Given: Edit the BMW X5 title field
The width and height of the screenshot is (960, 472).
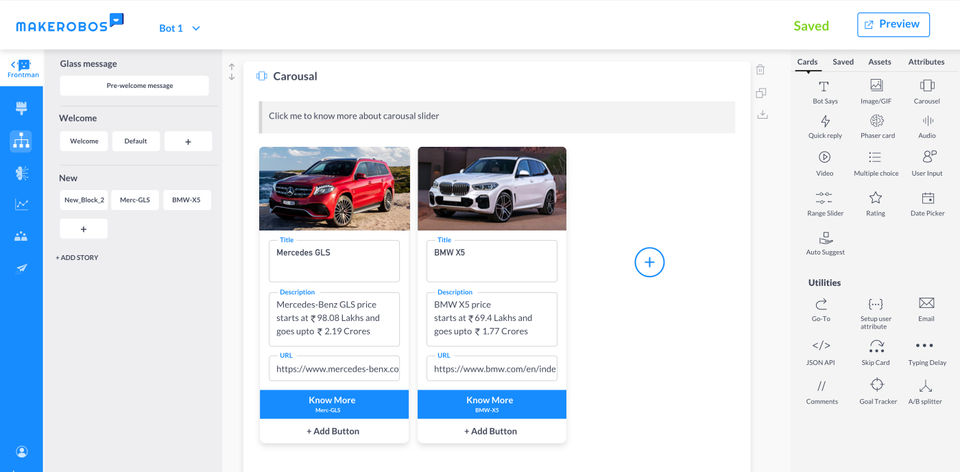Looking at the screenshot, I should click(x=492, y=261).
